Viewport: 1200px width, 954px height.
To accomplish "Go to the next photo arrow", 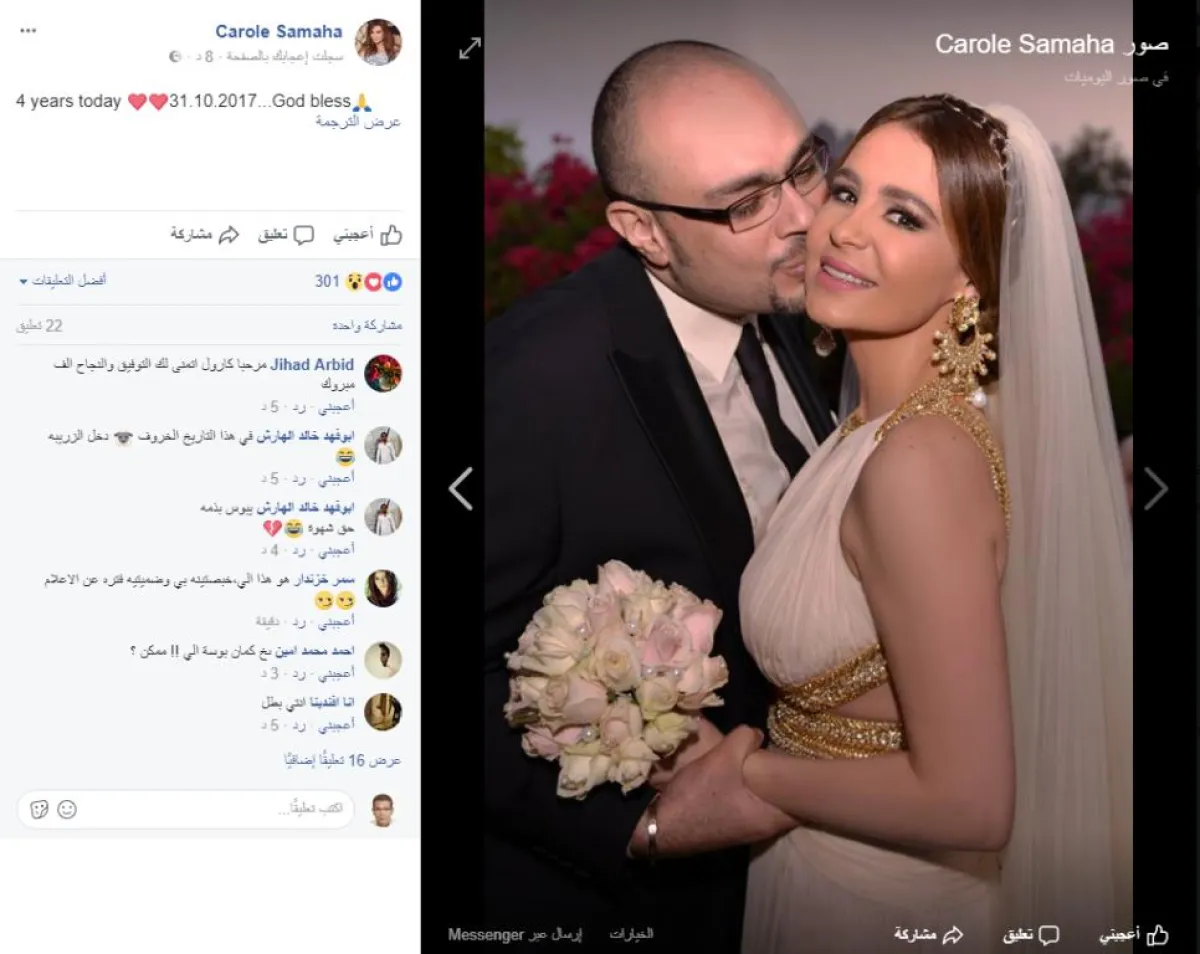I will click(x=1156, y=489).
